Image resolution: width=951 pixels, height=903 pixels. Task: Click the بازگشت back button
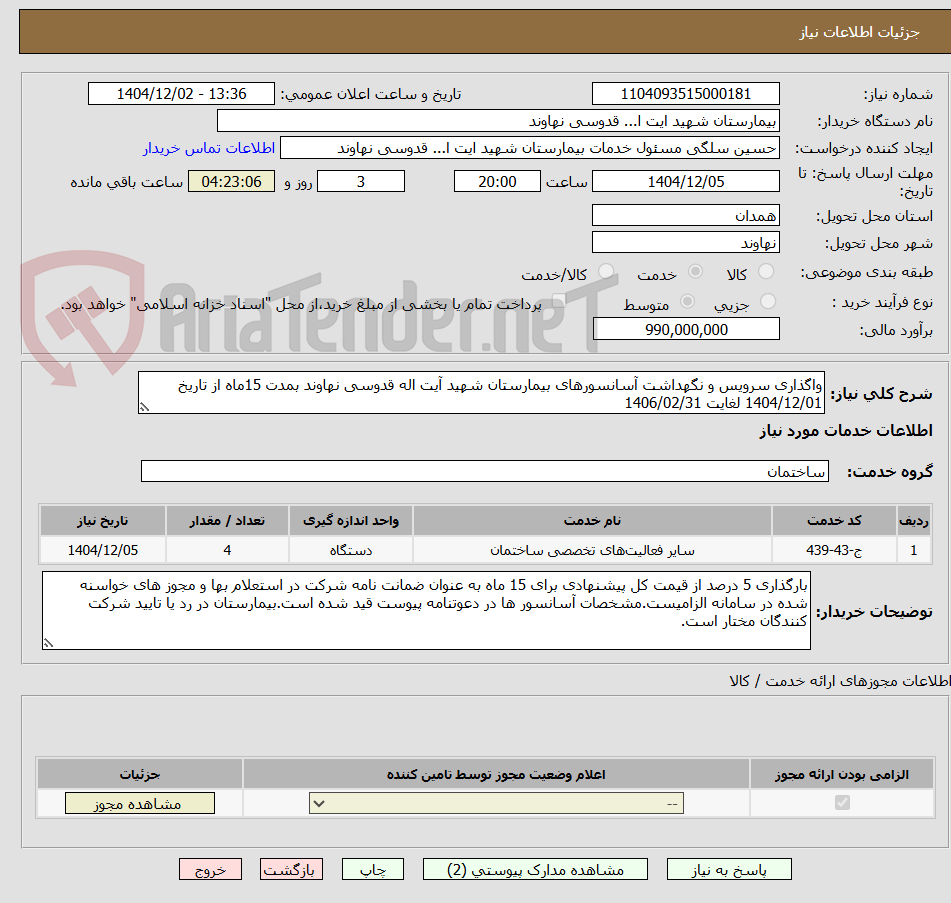[291, 870]
